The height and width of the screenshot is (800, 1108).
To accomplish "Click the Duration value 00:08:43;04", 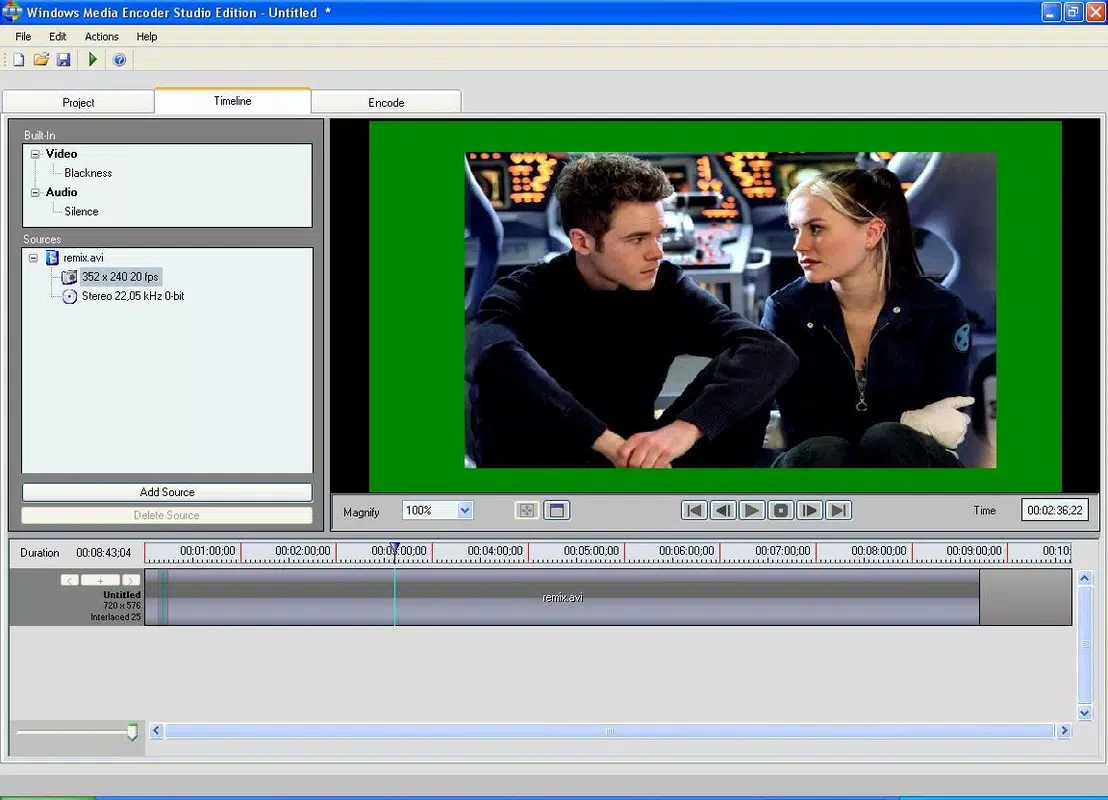I will (x=104, y=553).
